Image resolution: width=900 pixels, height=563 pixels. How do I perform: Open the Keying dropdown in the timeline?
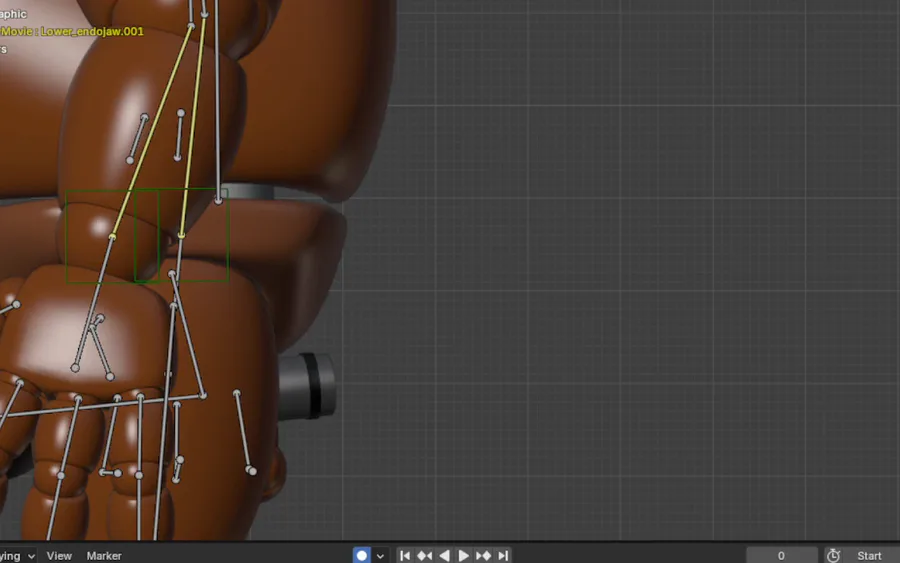point(18,556)
